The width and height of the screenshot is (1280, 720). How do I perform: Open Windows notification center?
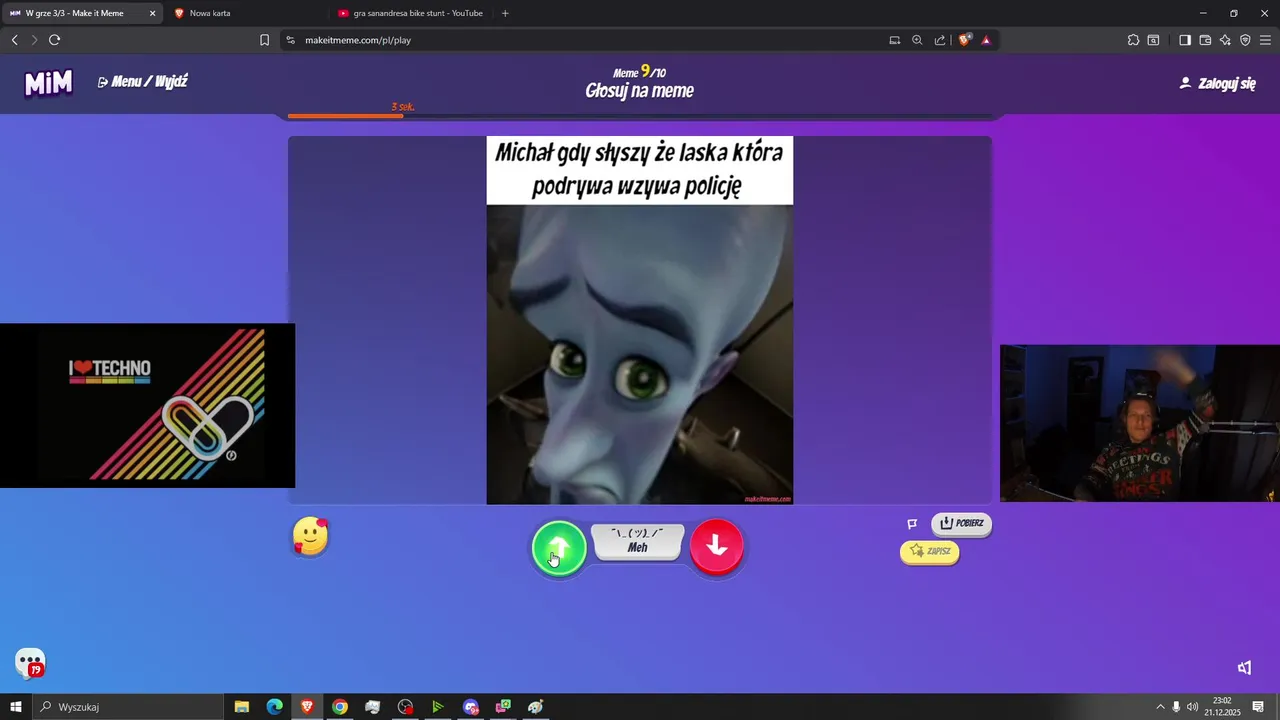coord(1258,707)
